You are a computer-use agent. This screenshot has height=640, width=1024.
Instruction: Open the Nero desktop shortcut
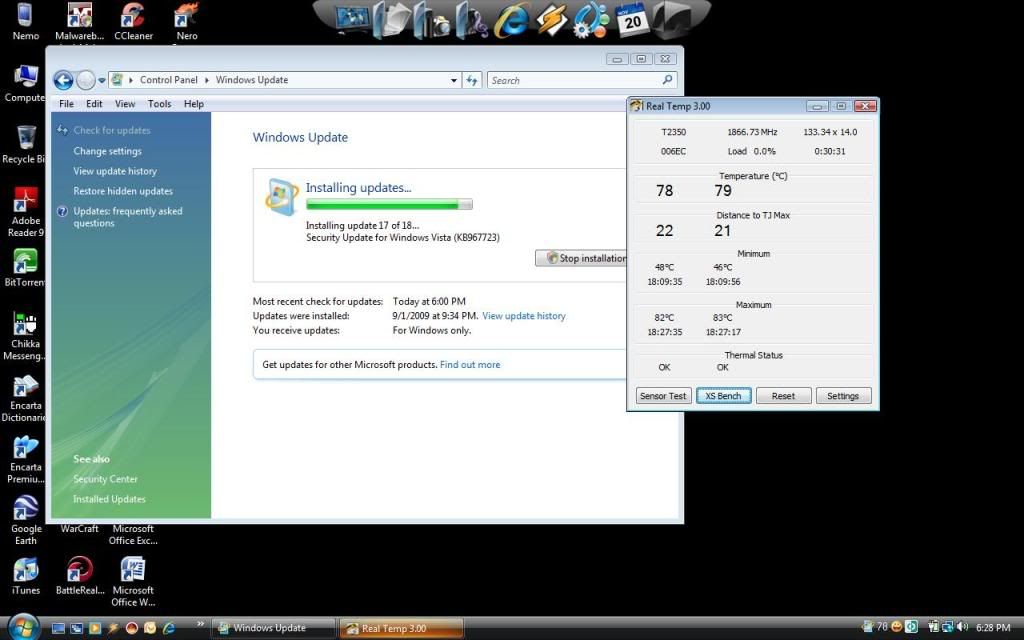(x=186, y=22)
